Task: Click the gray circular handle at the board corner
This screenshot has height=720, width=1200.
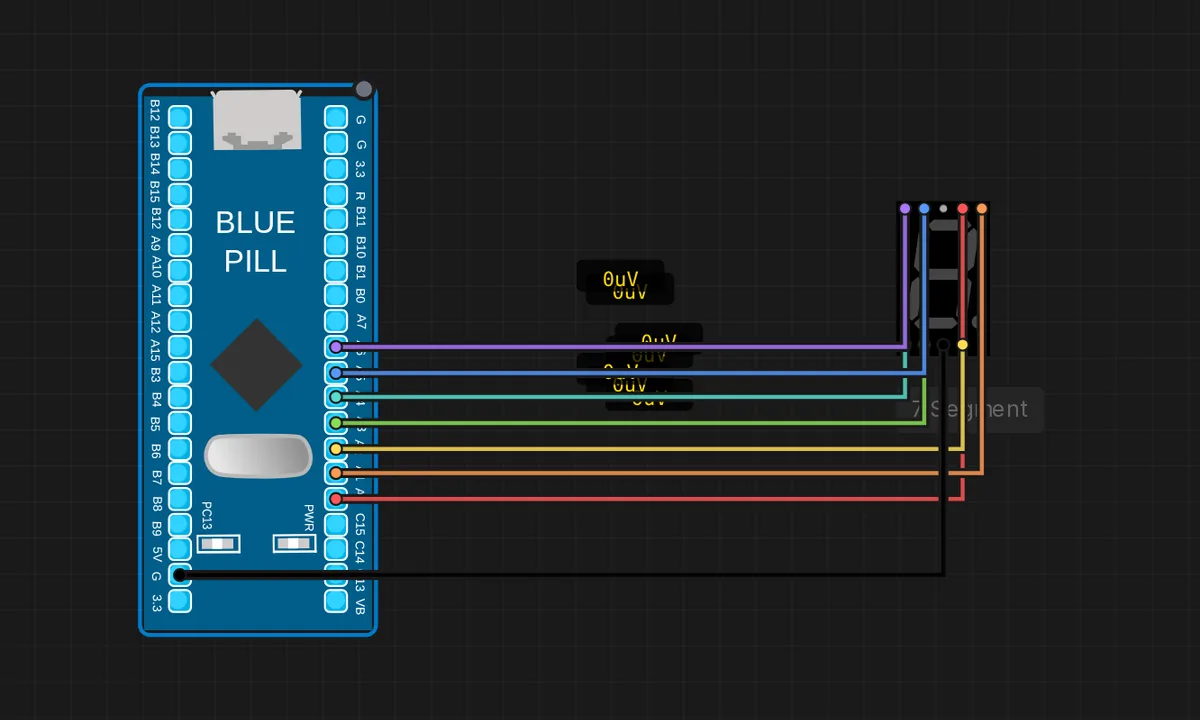Action: pos(364,89)
